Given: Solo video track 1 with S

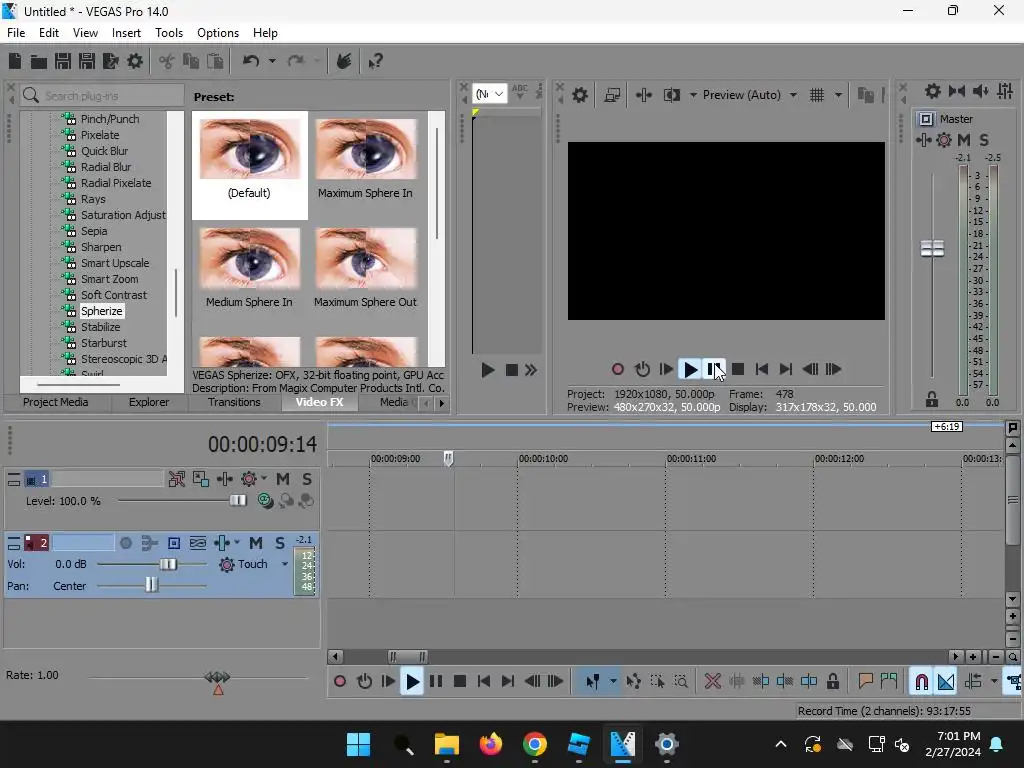Looking at the screenshot, I should 306,479.
